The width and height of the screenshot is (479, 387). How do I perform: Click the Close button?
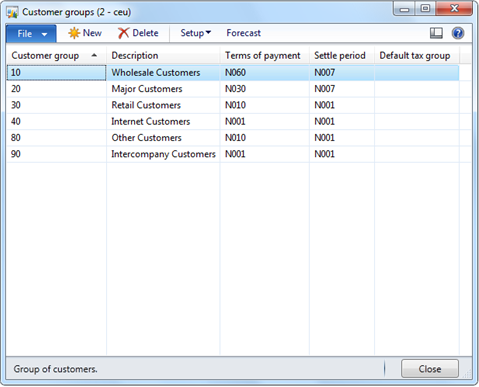430,369
